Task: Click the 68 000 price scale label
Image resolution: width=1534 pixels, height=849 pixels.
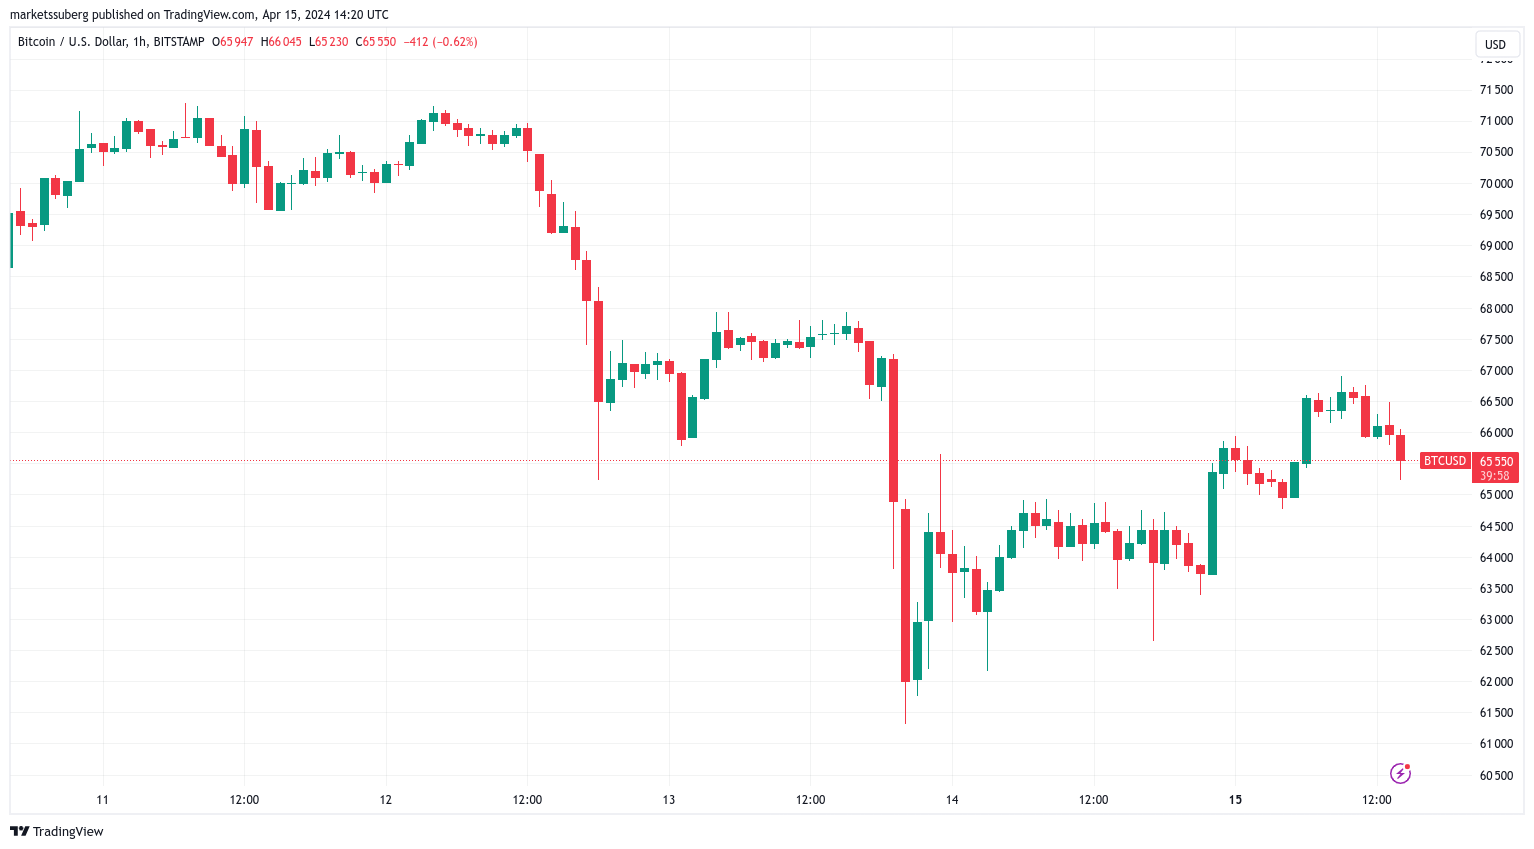Action: [1496, 309]
